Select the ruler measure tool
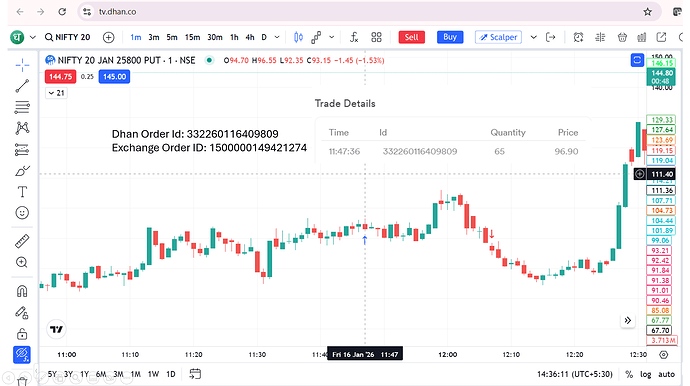Screen dimensions: 690x386 (22, 241)
